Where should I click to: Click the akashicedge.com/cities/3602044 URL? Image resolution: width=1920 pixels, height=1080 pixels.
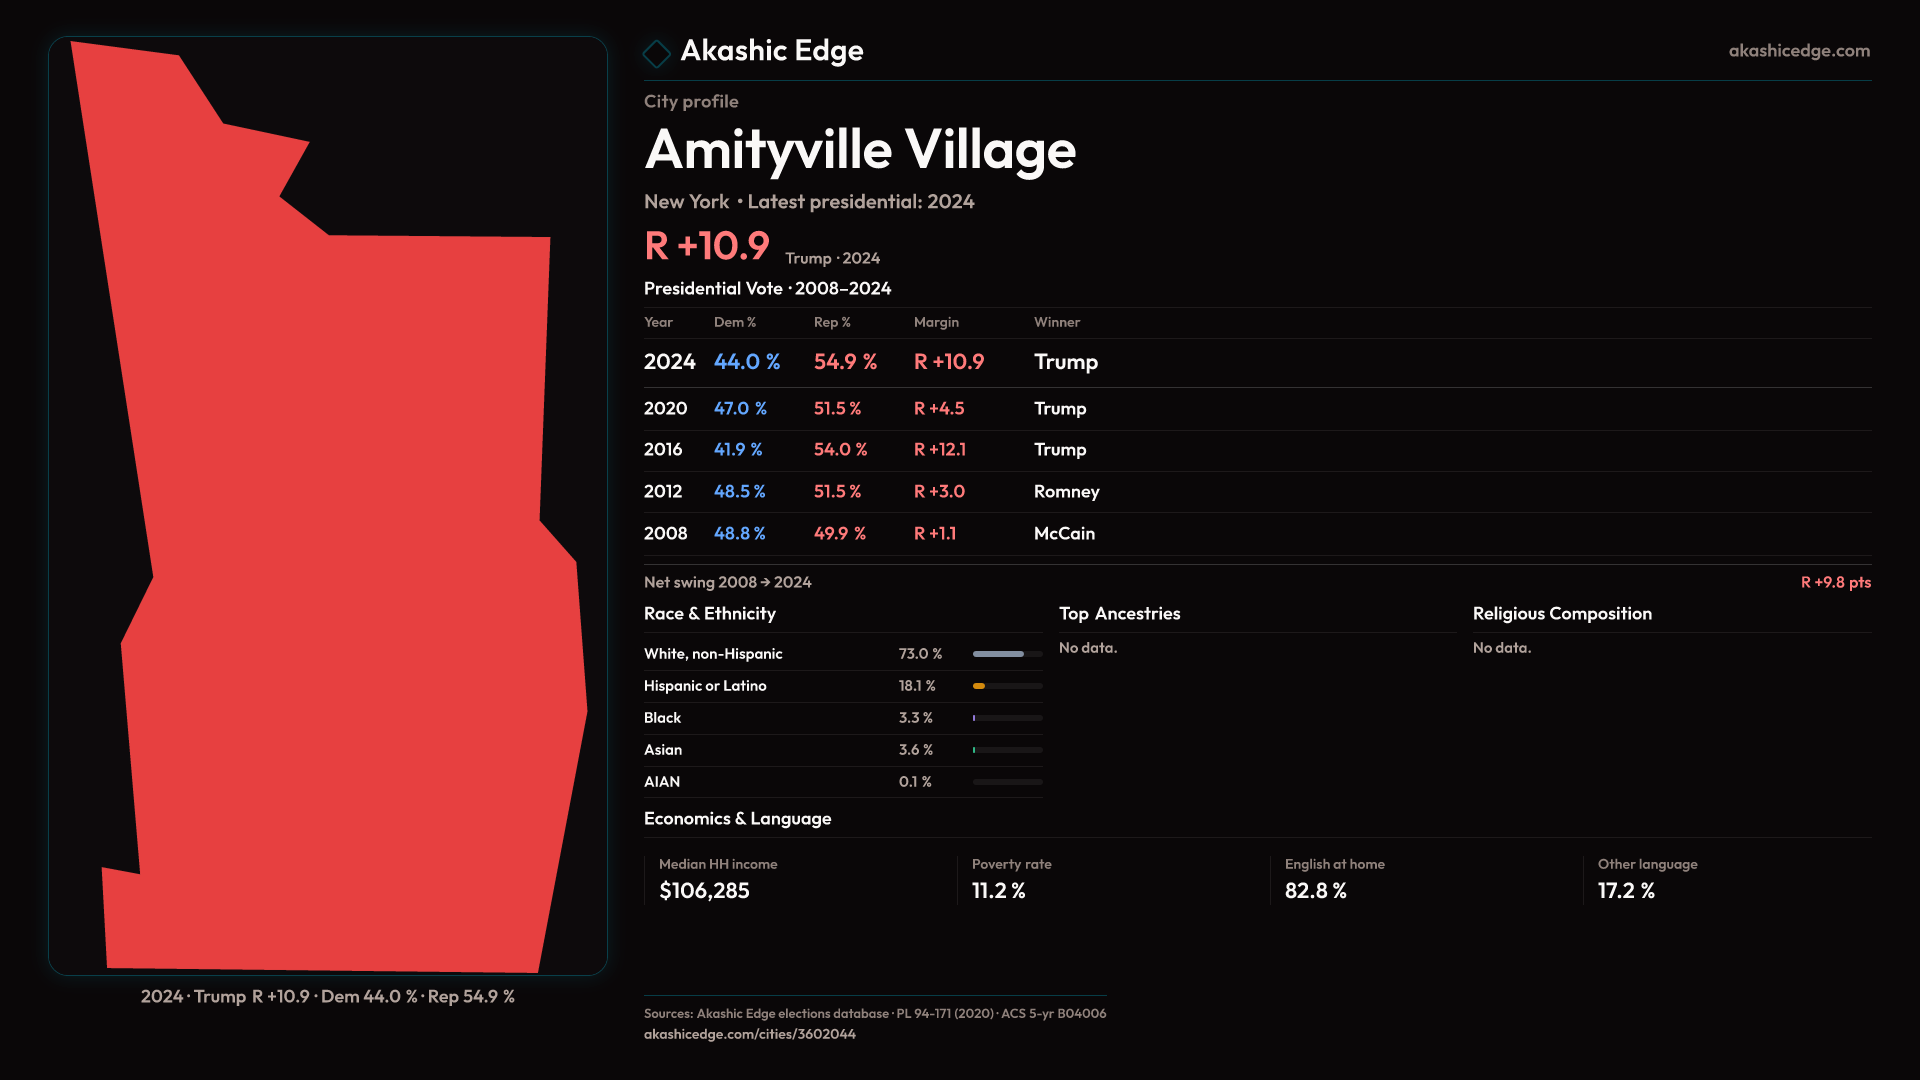(x=749, y=1034)
